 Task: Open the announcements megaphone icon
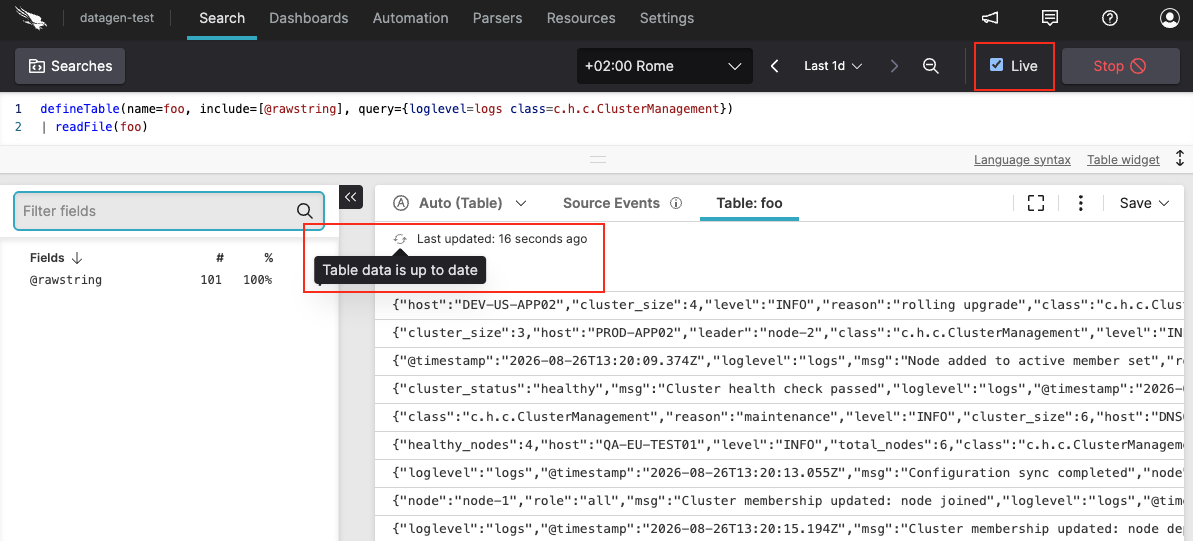pyautogui.click(x=990, y=18)
